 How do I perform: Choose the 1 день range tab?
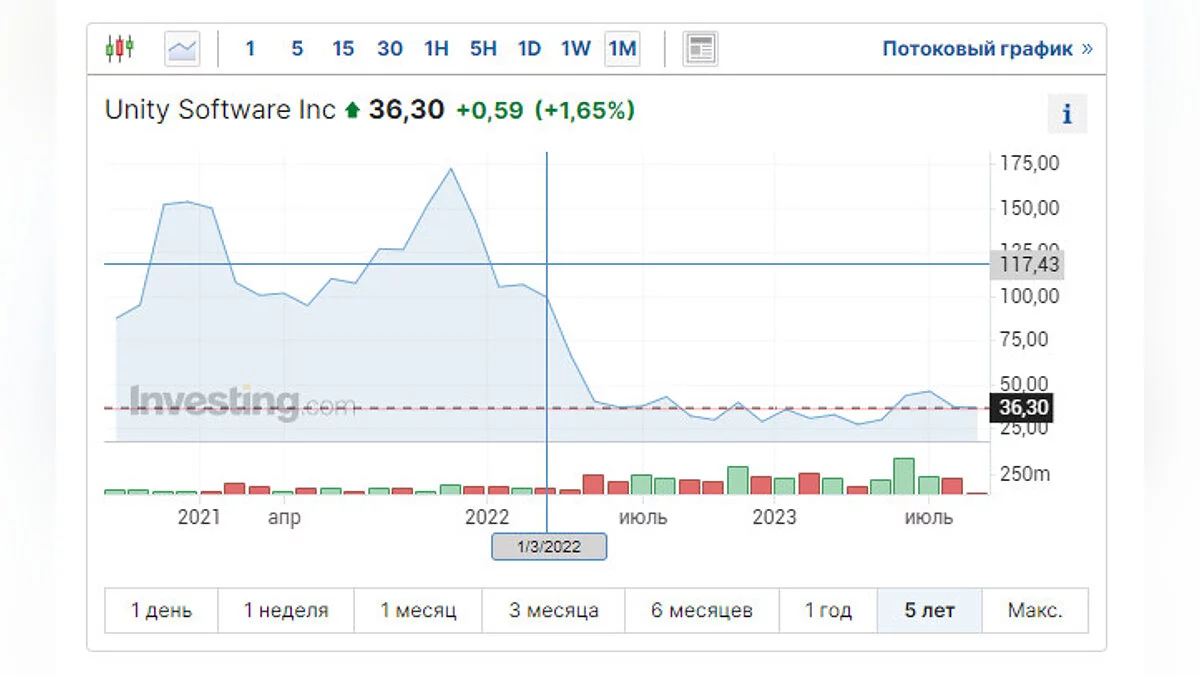tap(162, 610)
